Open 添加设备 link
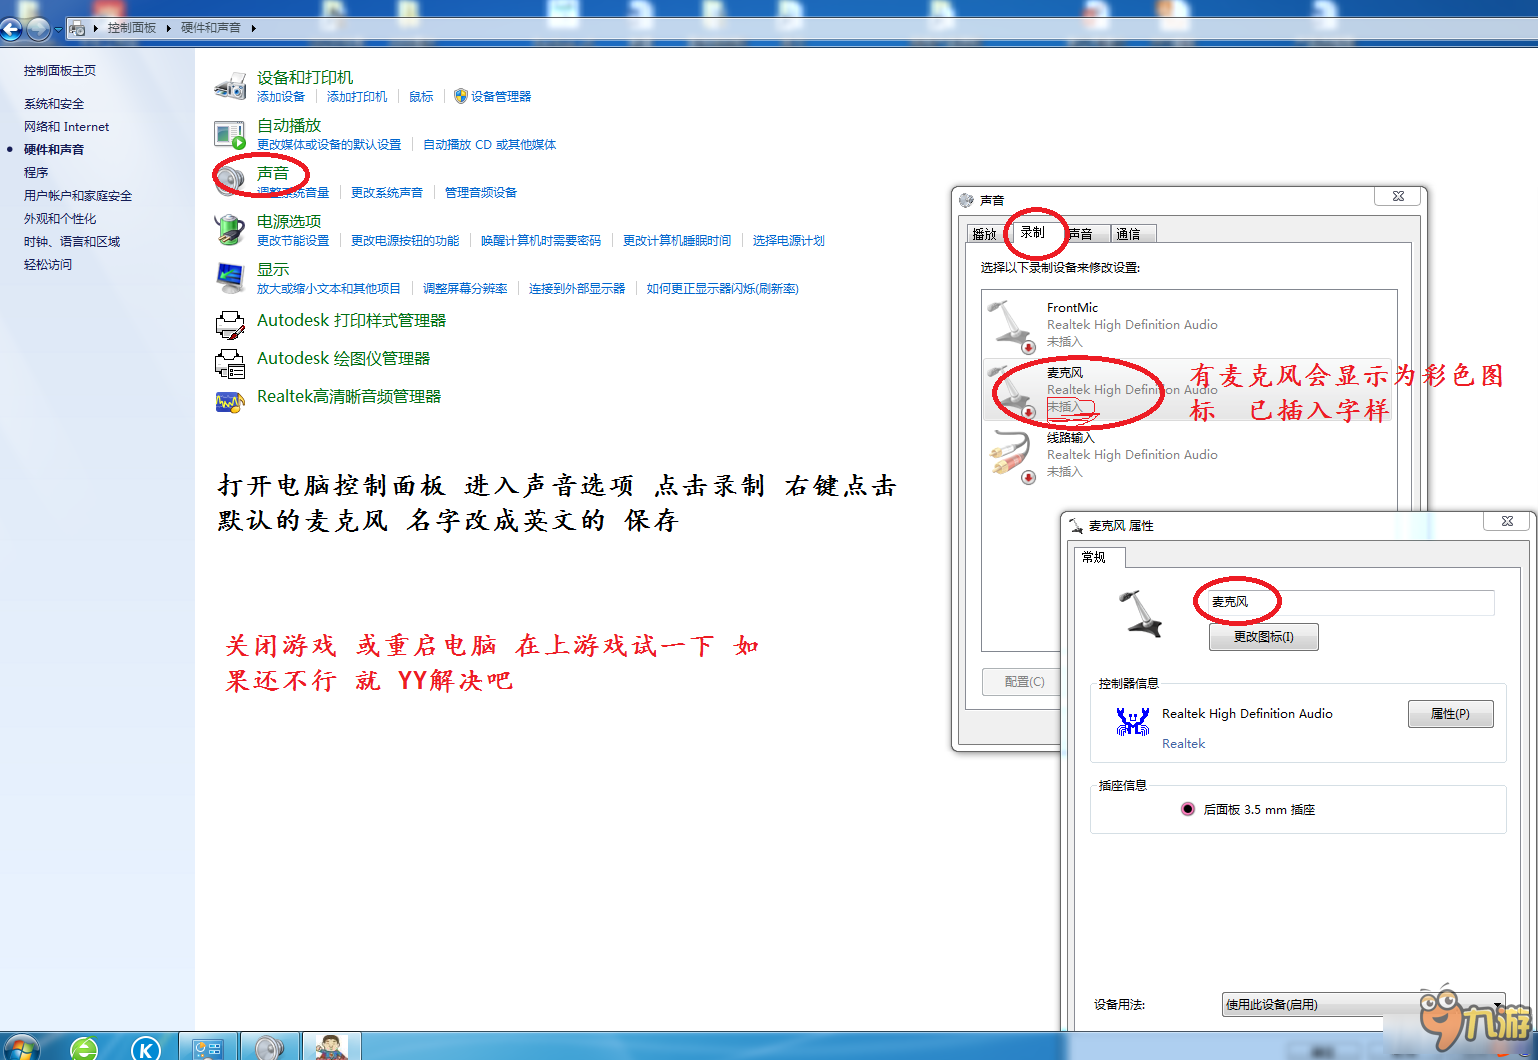Viewport: 1538px width, 1060px height. [281, 97]
